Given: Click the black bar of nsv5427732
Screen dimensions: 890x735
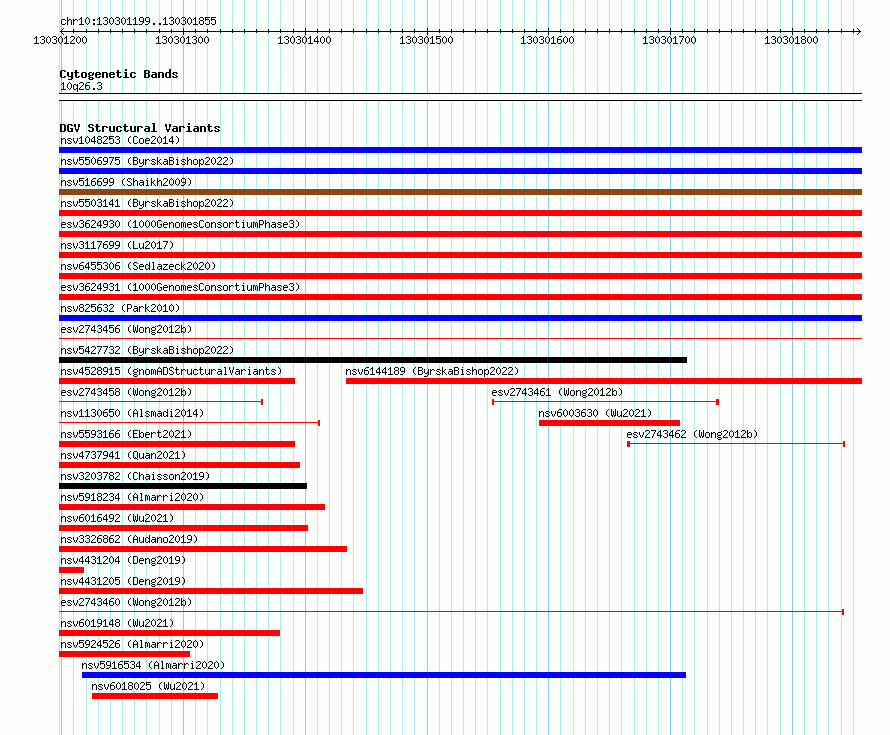Looking at the screenshot, I should [x=373, y=360].
